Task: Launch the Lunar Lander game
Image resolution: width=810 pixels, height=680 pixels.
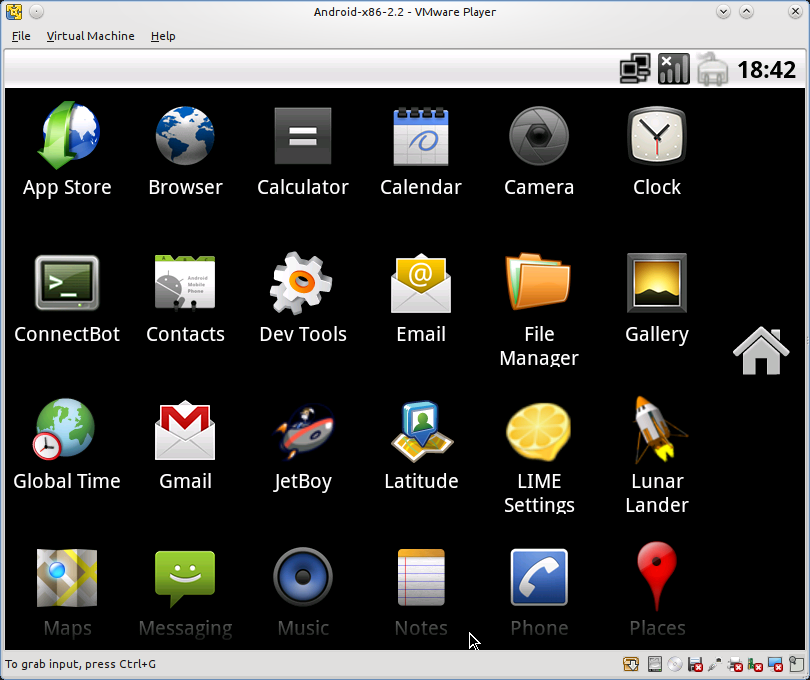Action: click(x=657, y=455)
